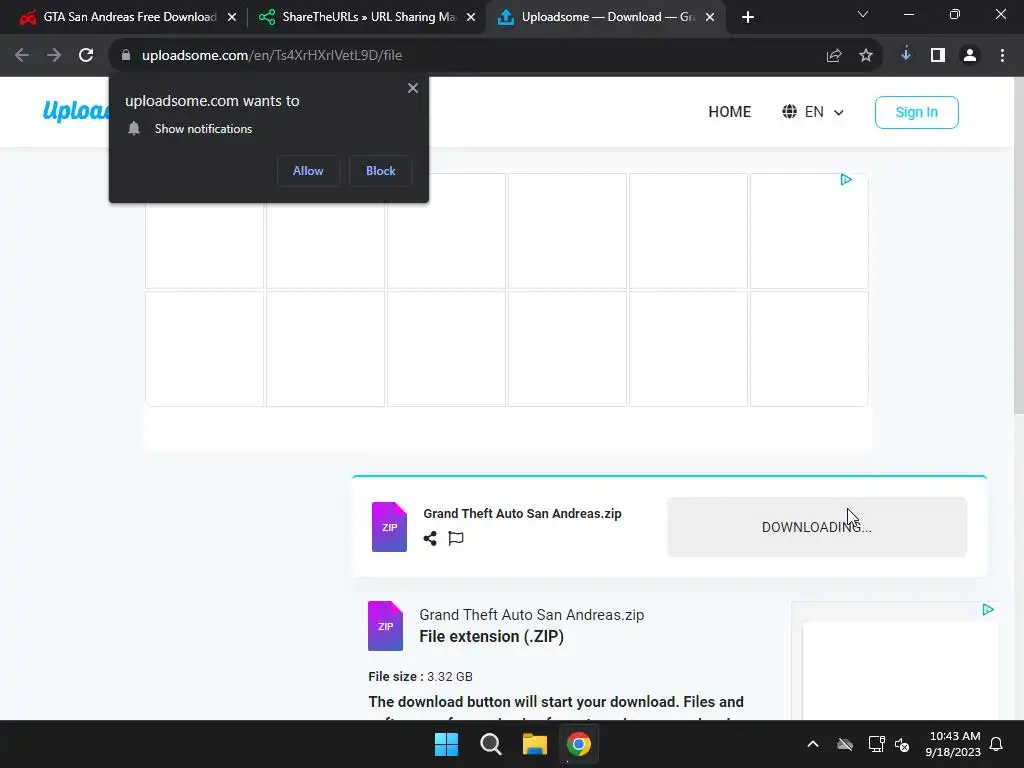The width and height of the screenshot is (1024, 768).
Task: Dismiss the notification permission popup
Action: 413,88
